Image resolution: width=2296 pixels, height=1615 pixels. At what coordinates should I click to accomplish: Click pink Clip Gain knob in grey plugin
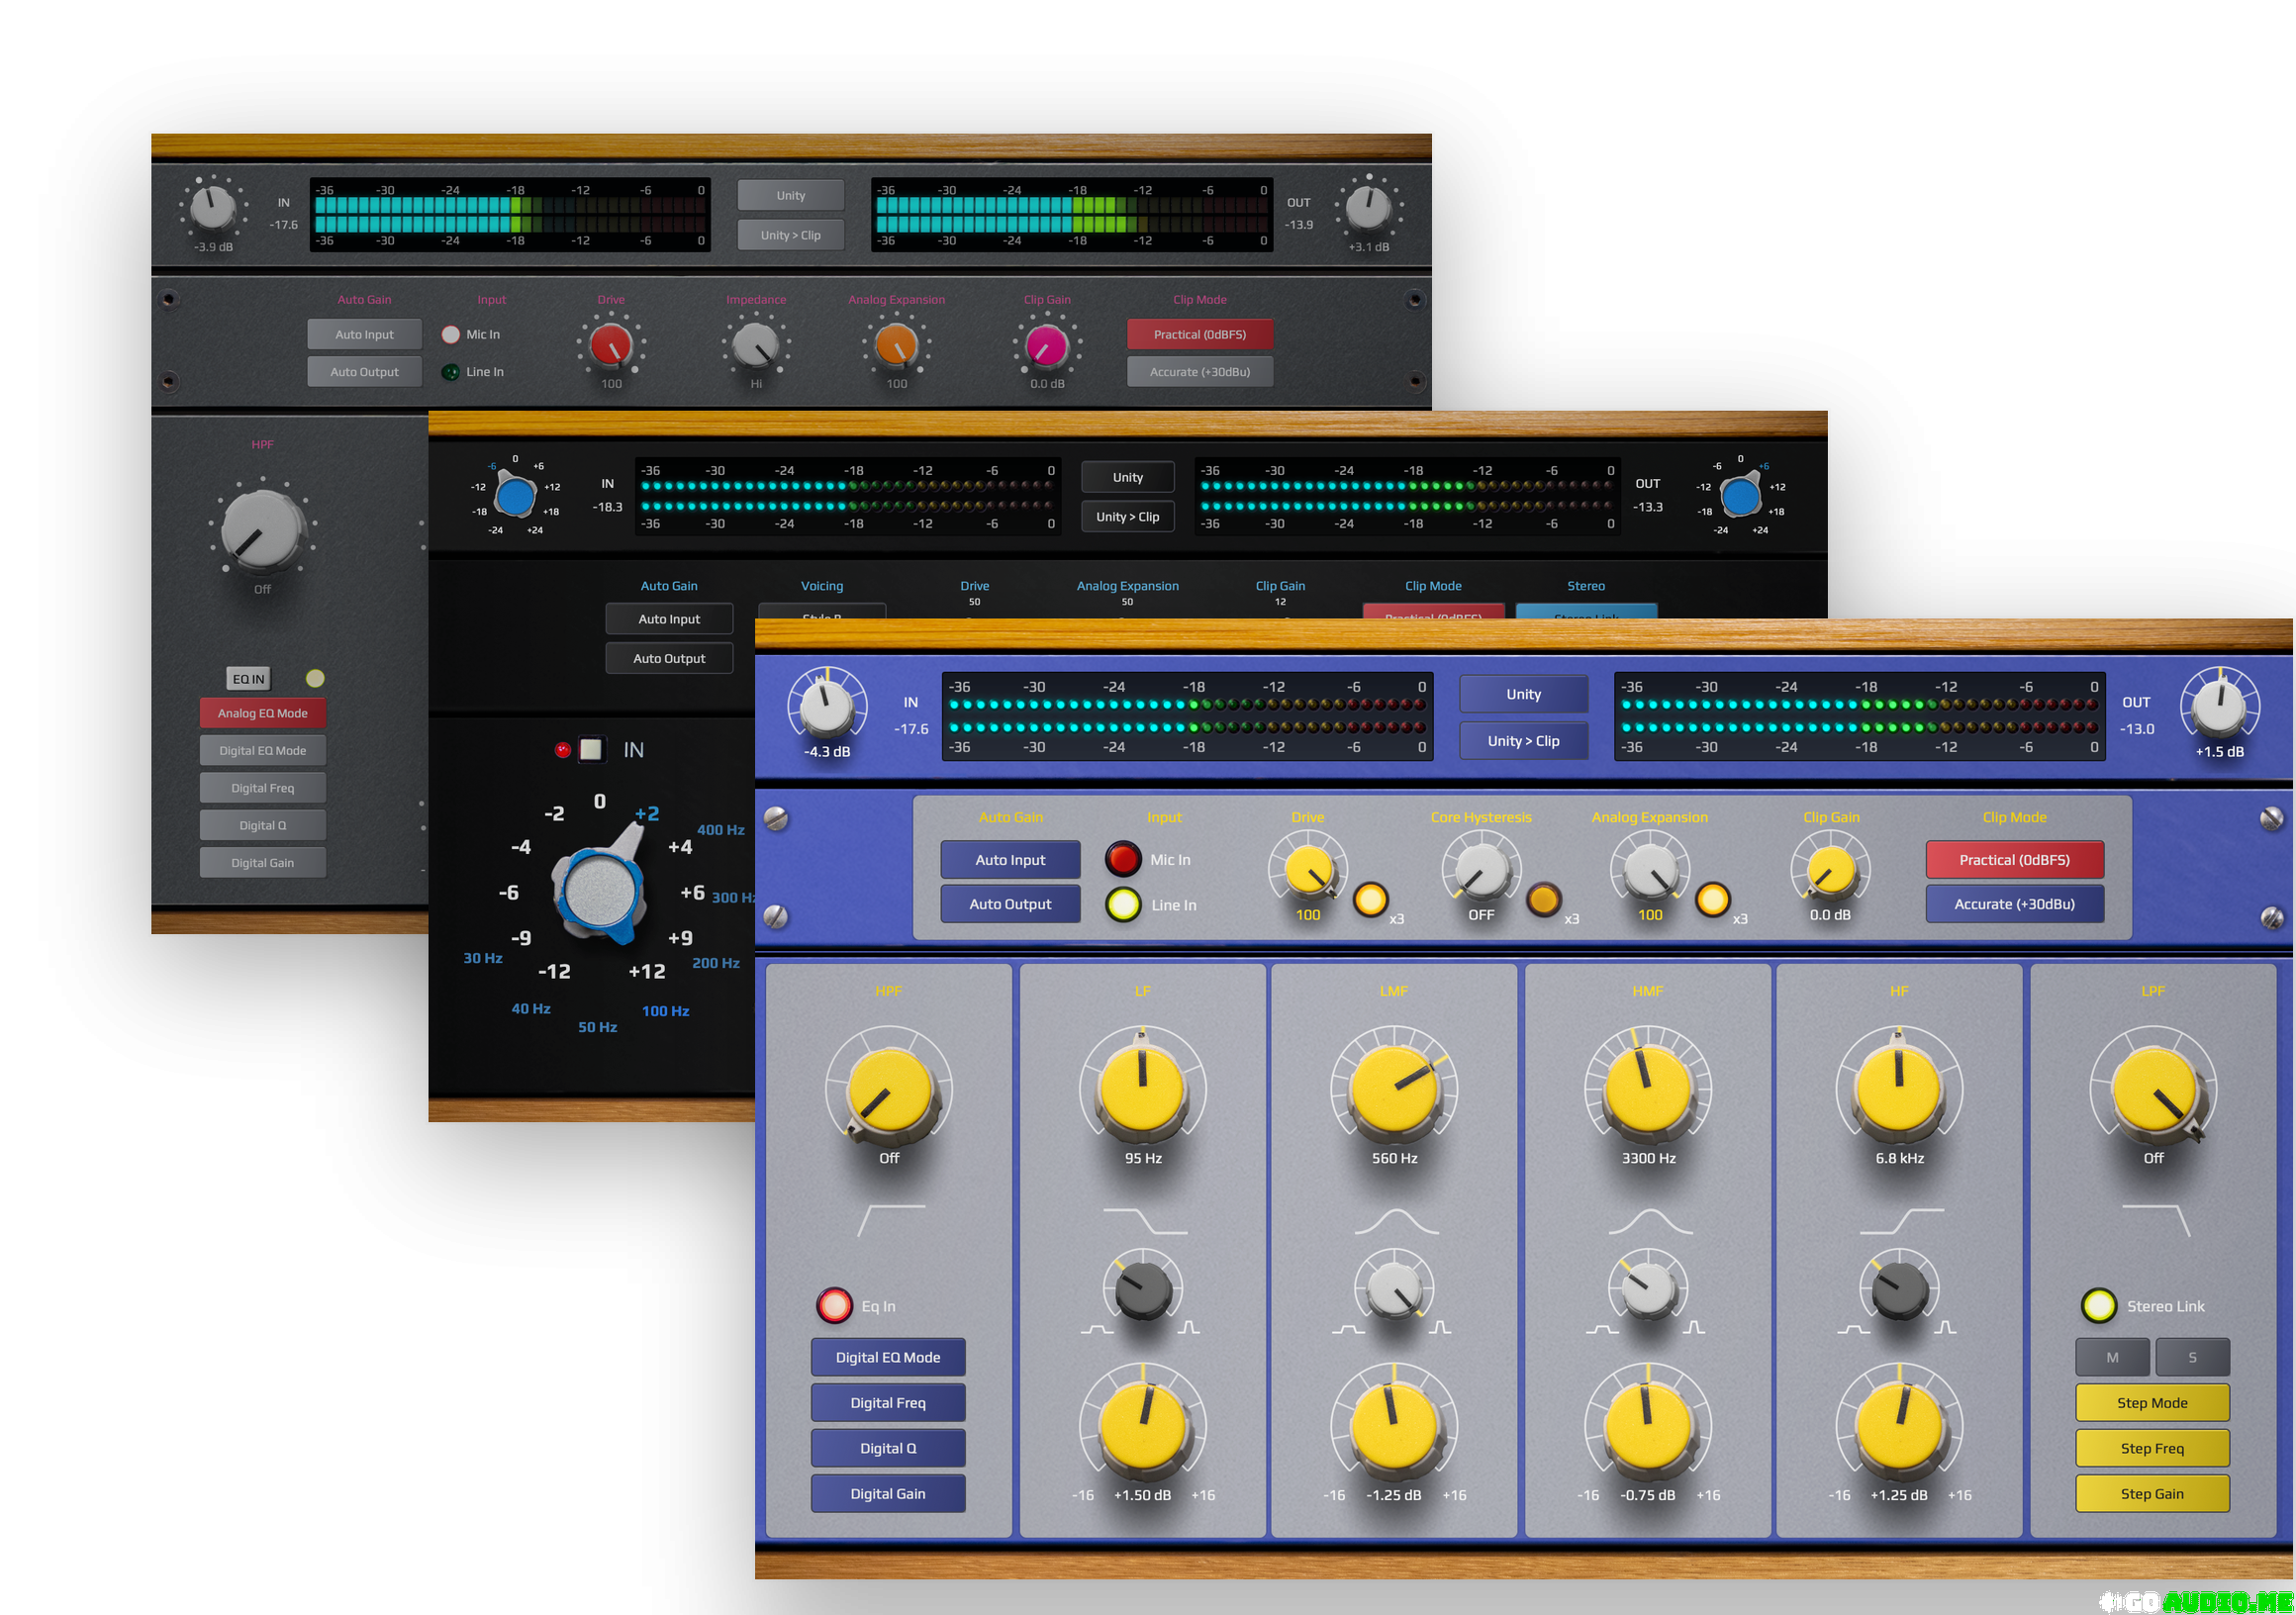[1047, 345]
